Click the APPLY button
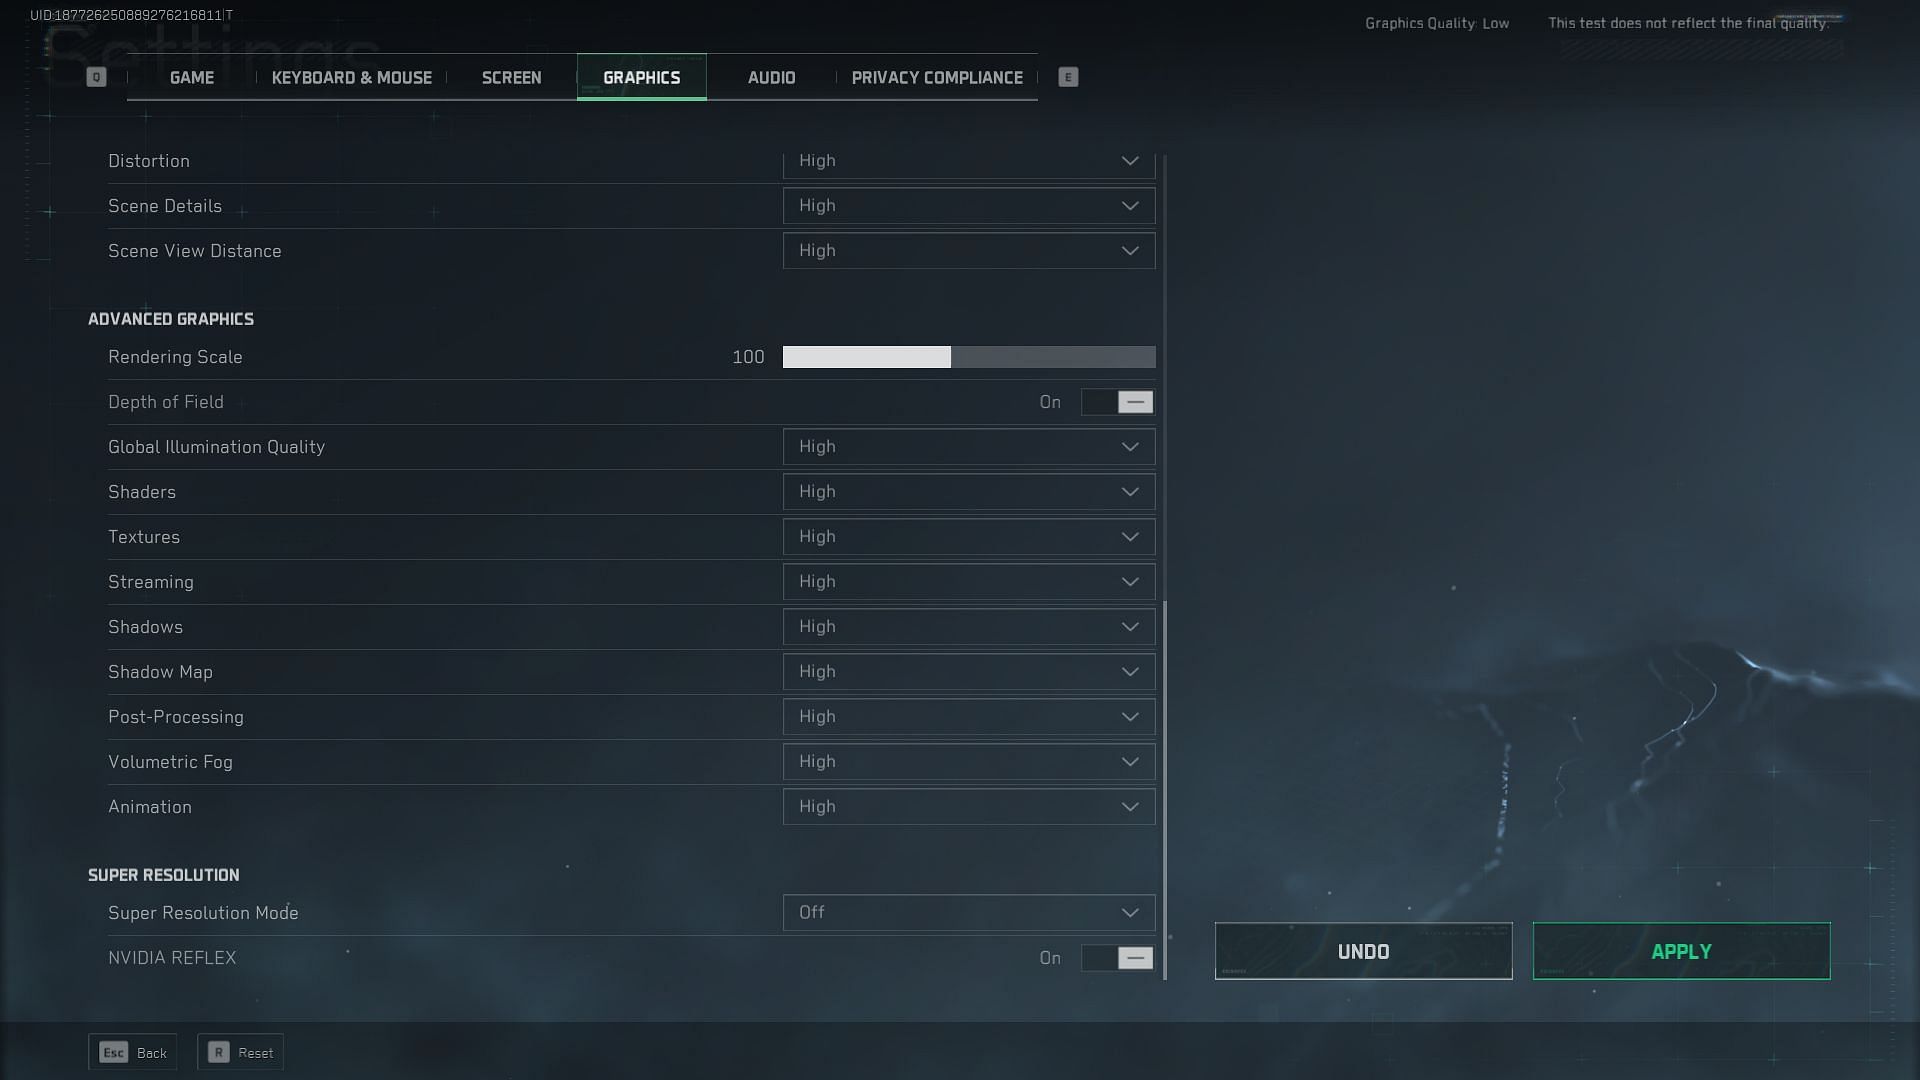 point(1681,951)
